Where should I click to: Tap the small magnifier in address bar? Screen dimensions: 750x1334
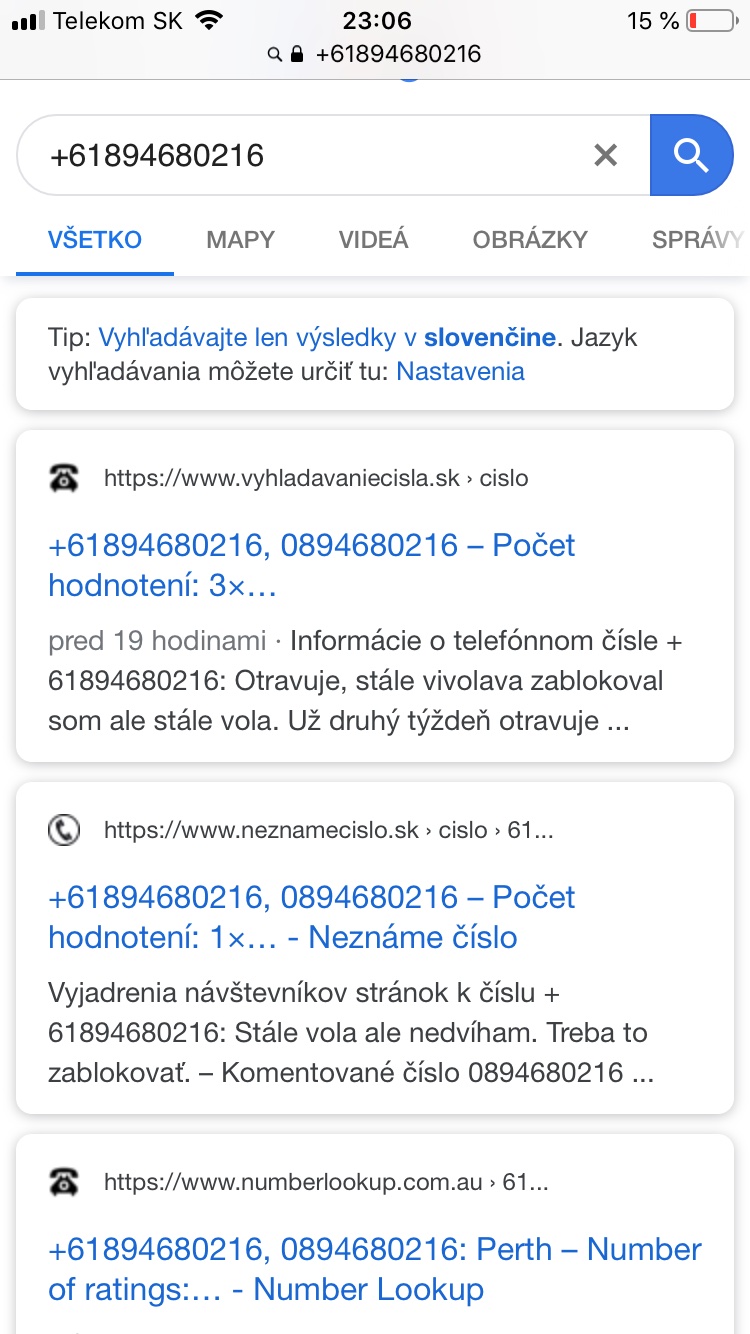point(275,54)
